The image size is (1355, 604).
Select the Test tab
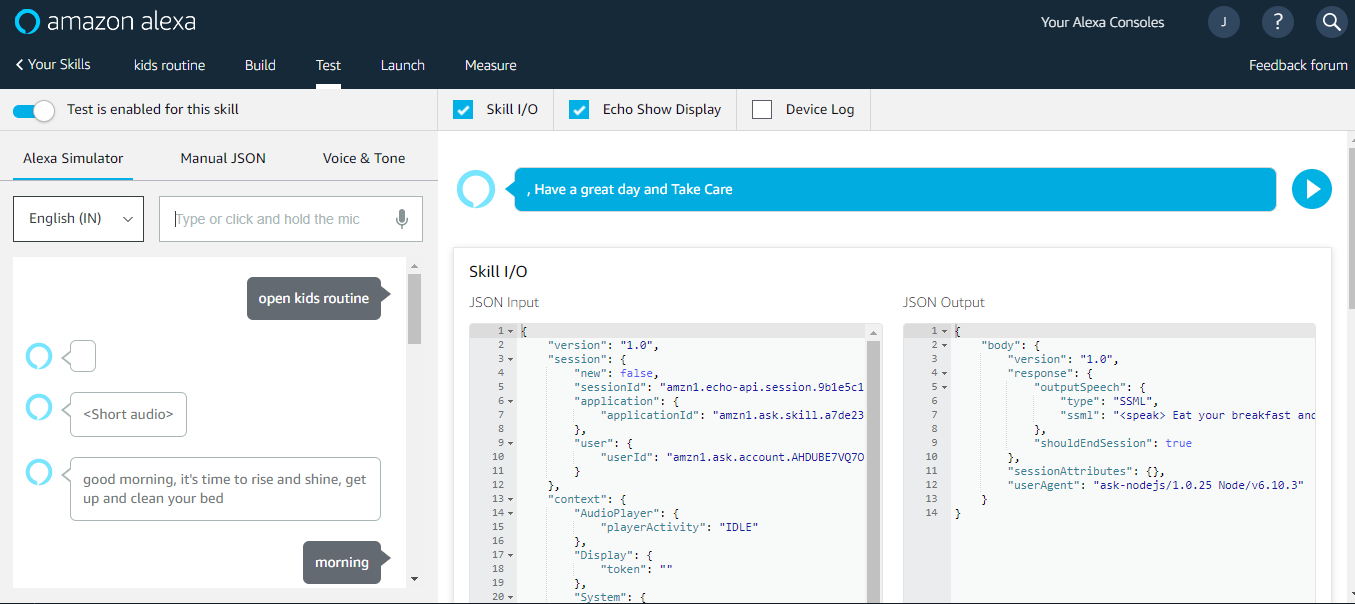tap(328, 65)
